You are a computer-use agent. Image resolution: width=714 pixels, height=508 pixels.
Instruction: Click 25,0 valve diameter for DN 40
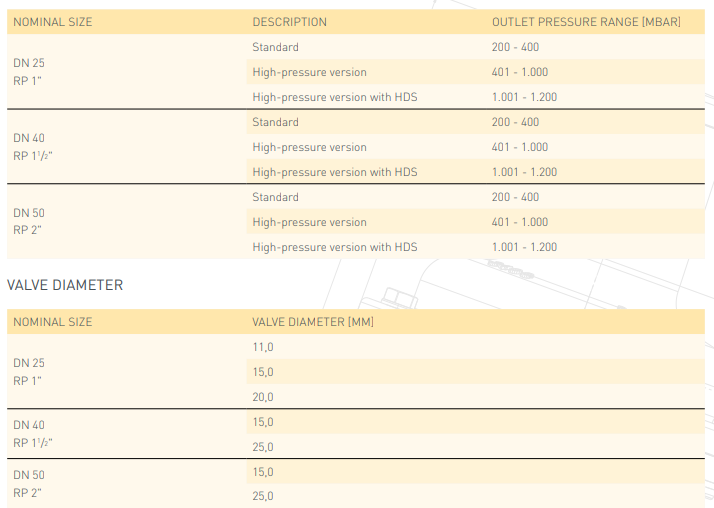click(263, 447)
